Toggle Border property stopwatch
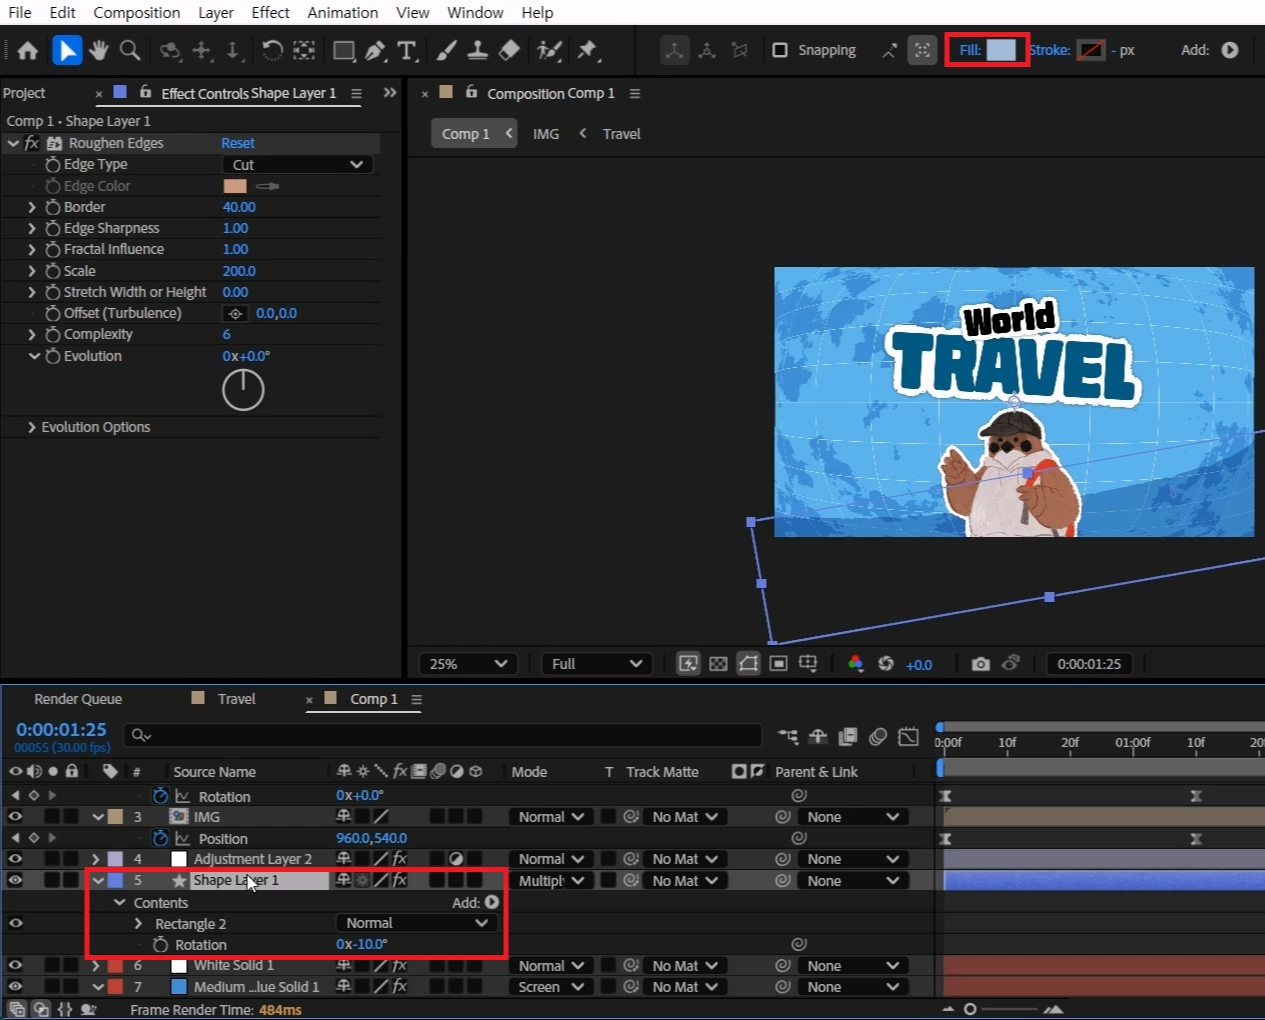 (x=53, y=207)
